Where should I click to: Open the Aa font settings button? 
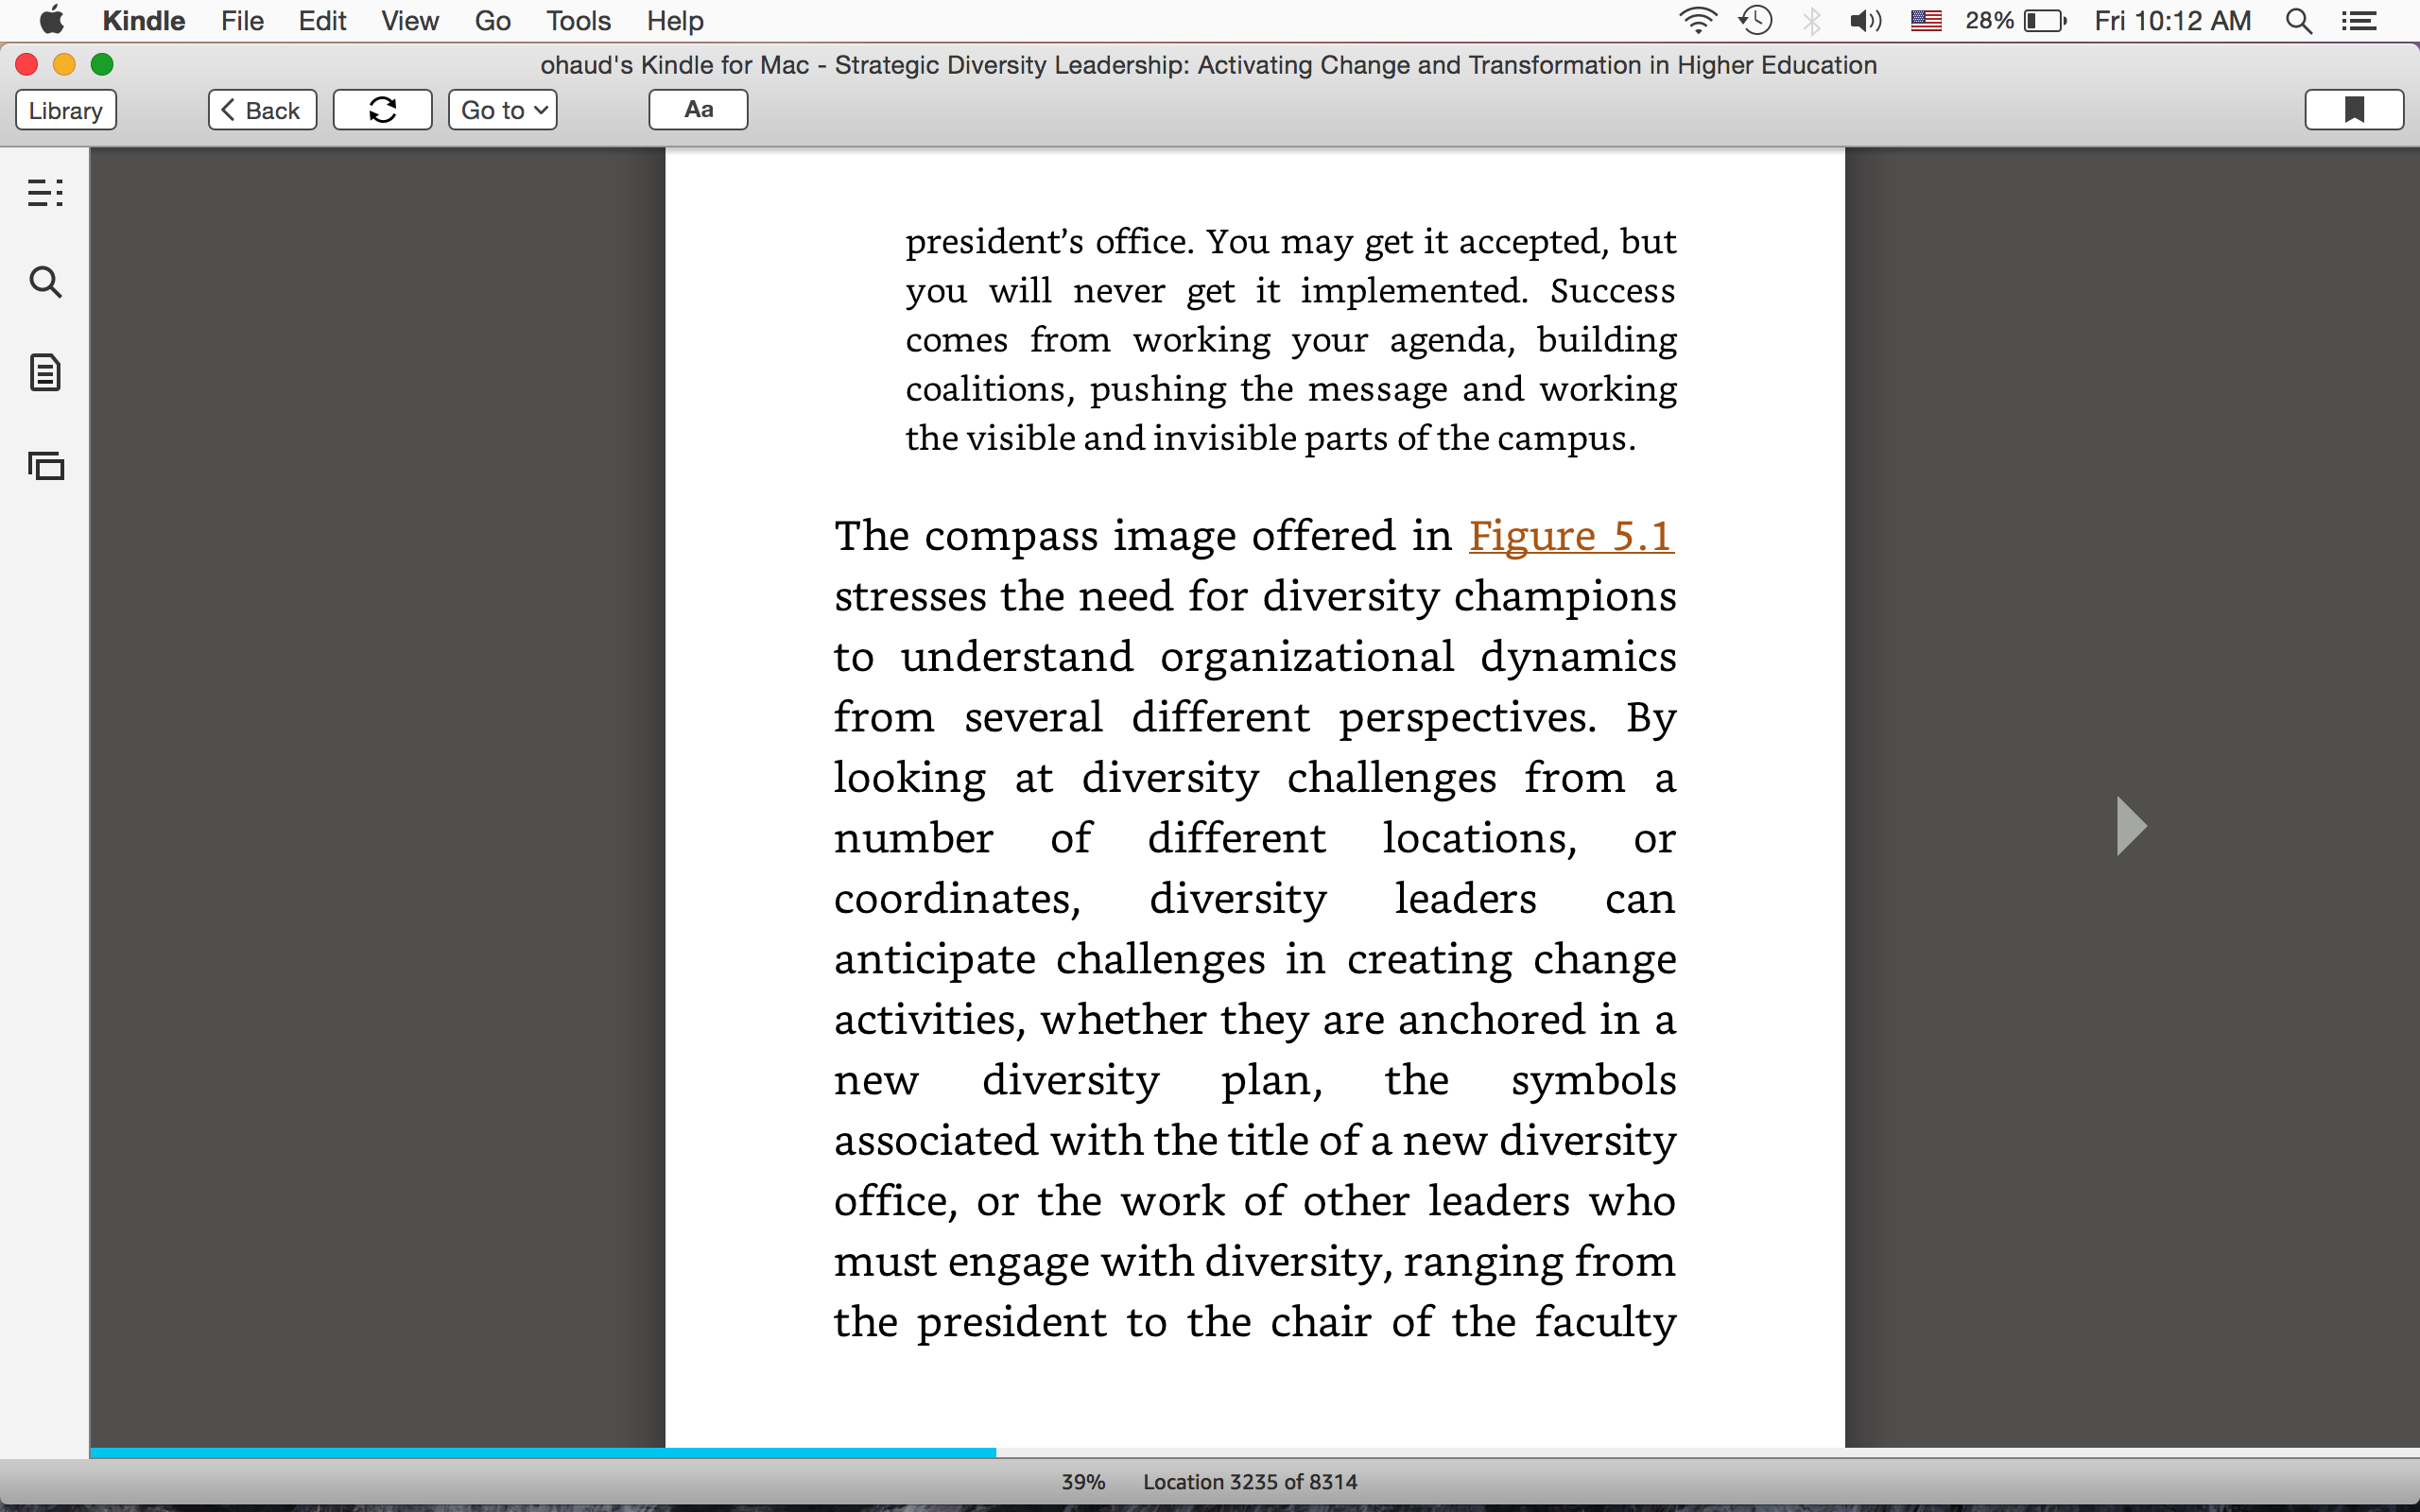pyautogui.click(x=698, y=110)
